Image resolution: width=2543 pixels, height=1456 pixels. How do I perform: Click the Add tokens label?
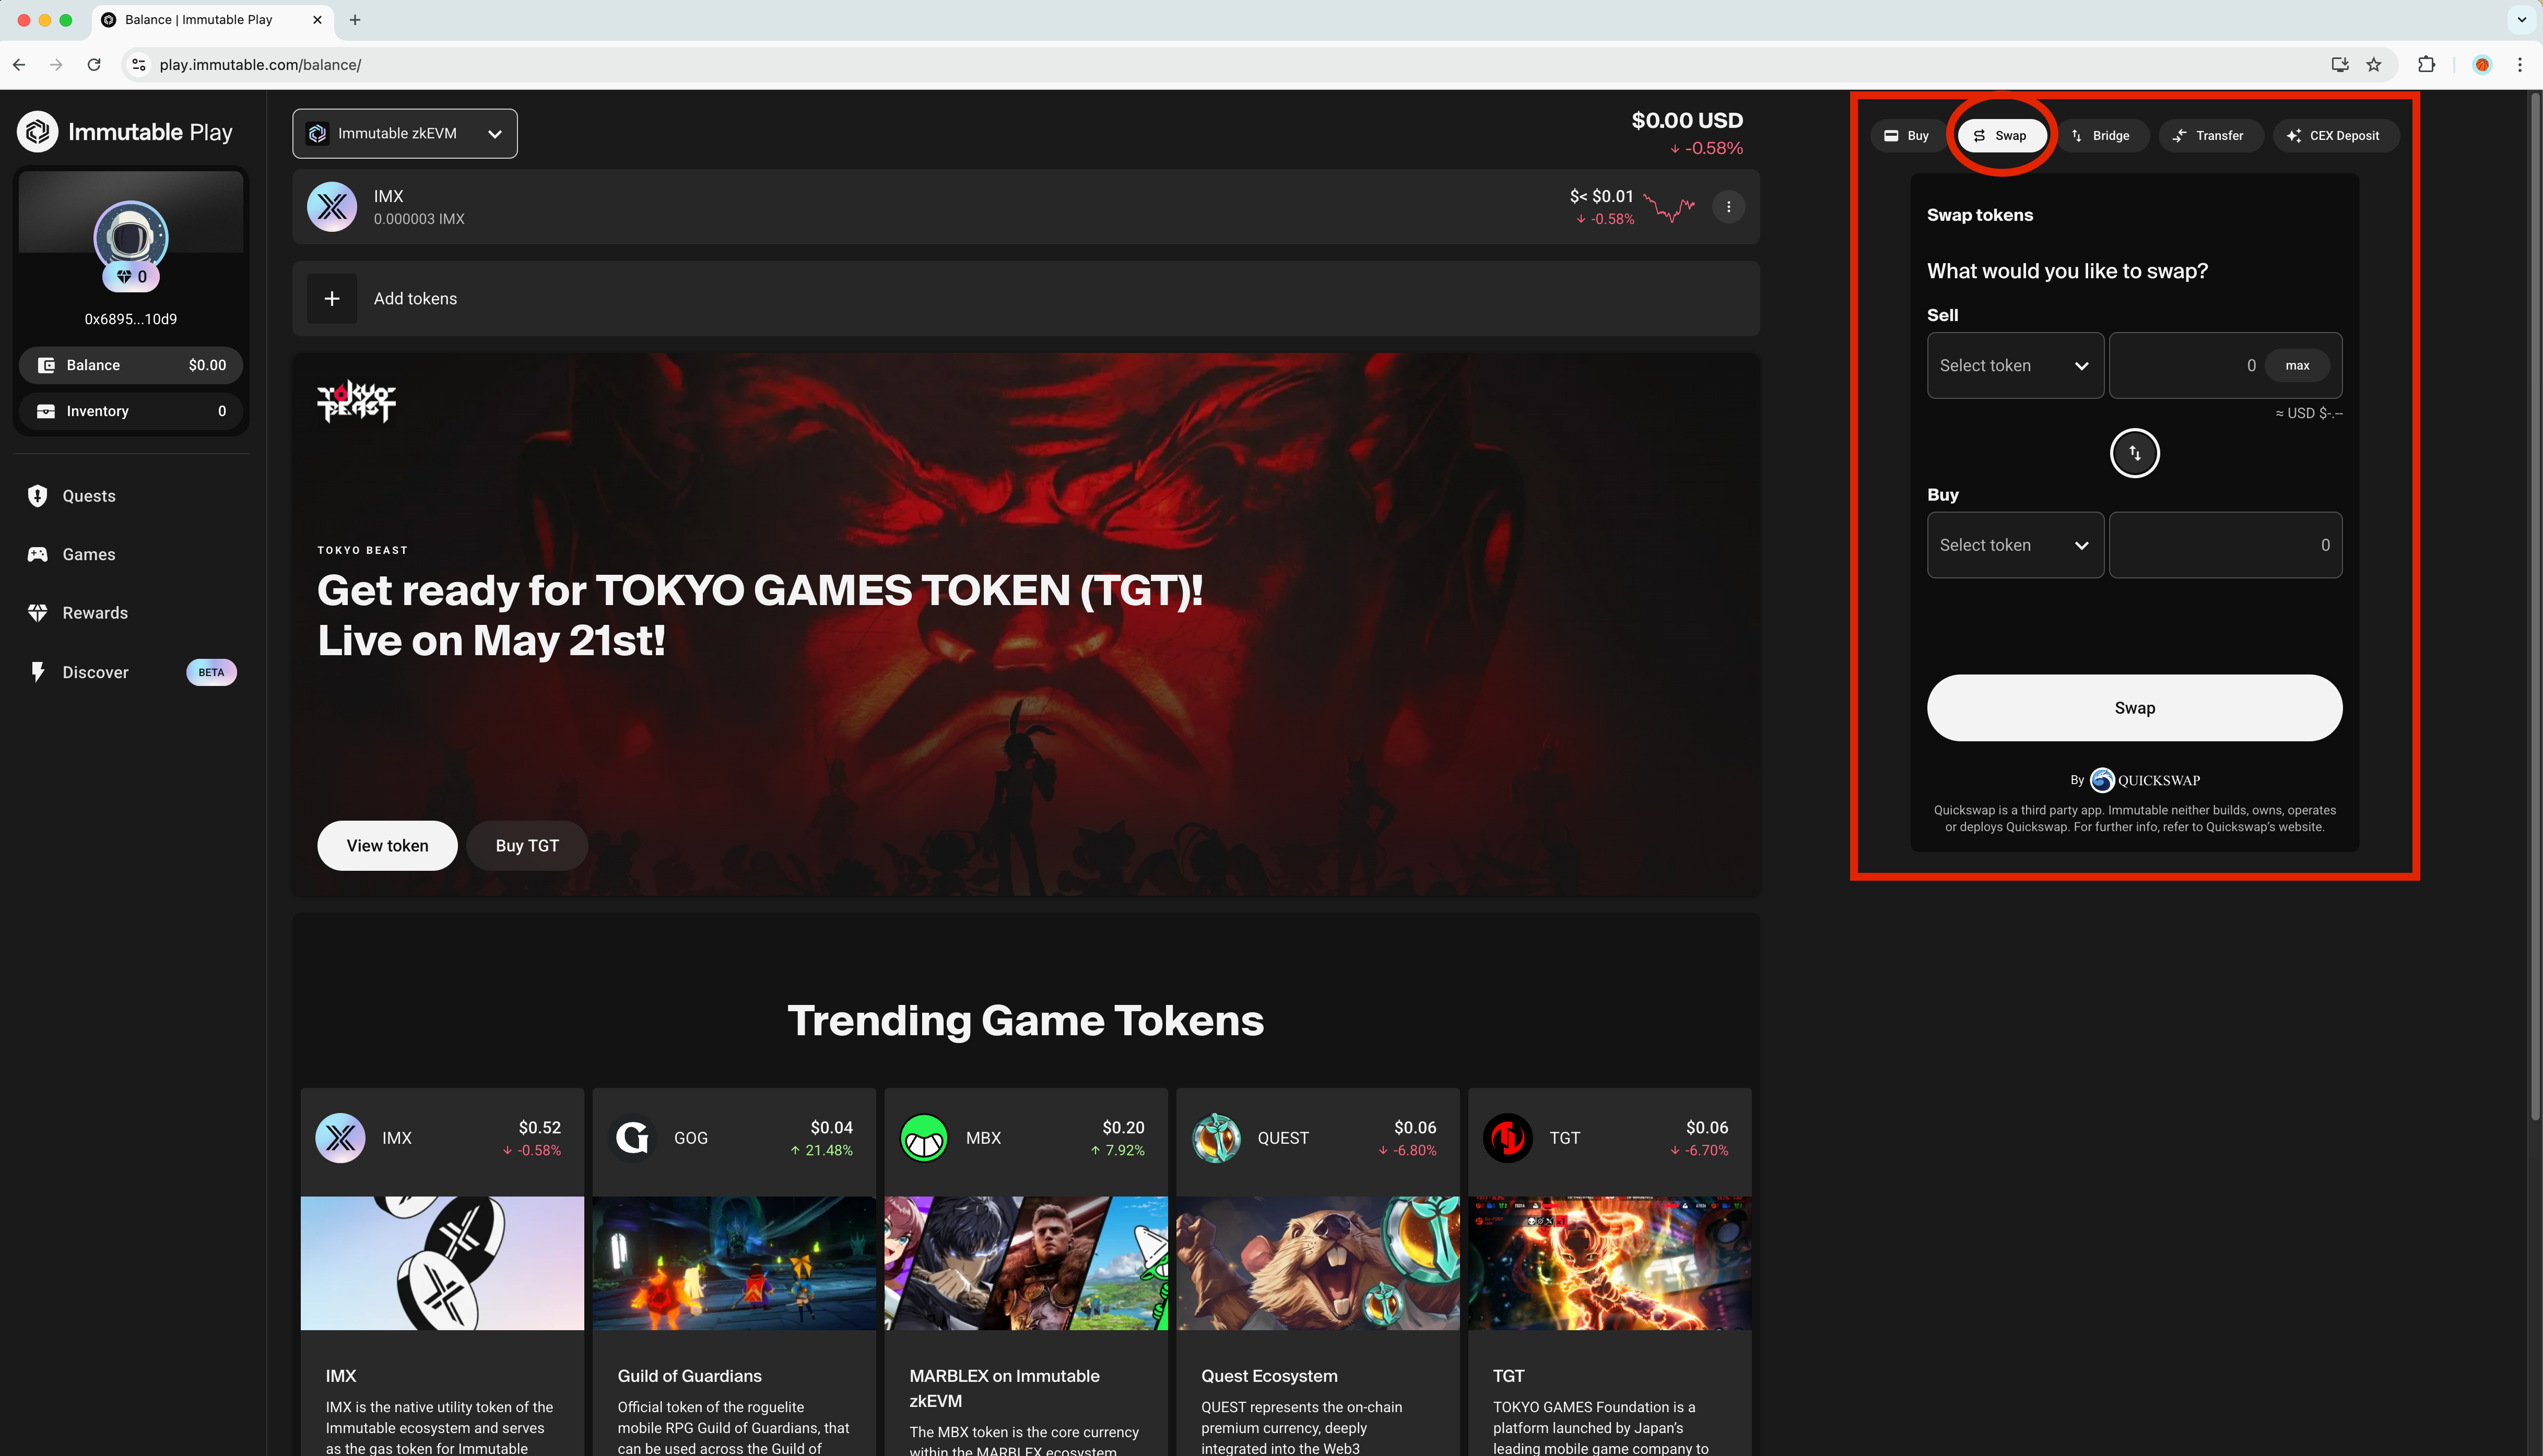coord(415,299)
